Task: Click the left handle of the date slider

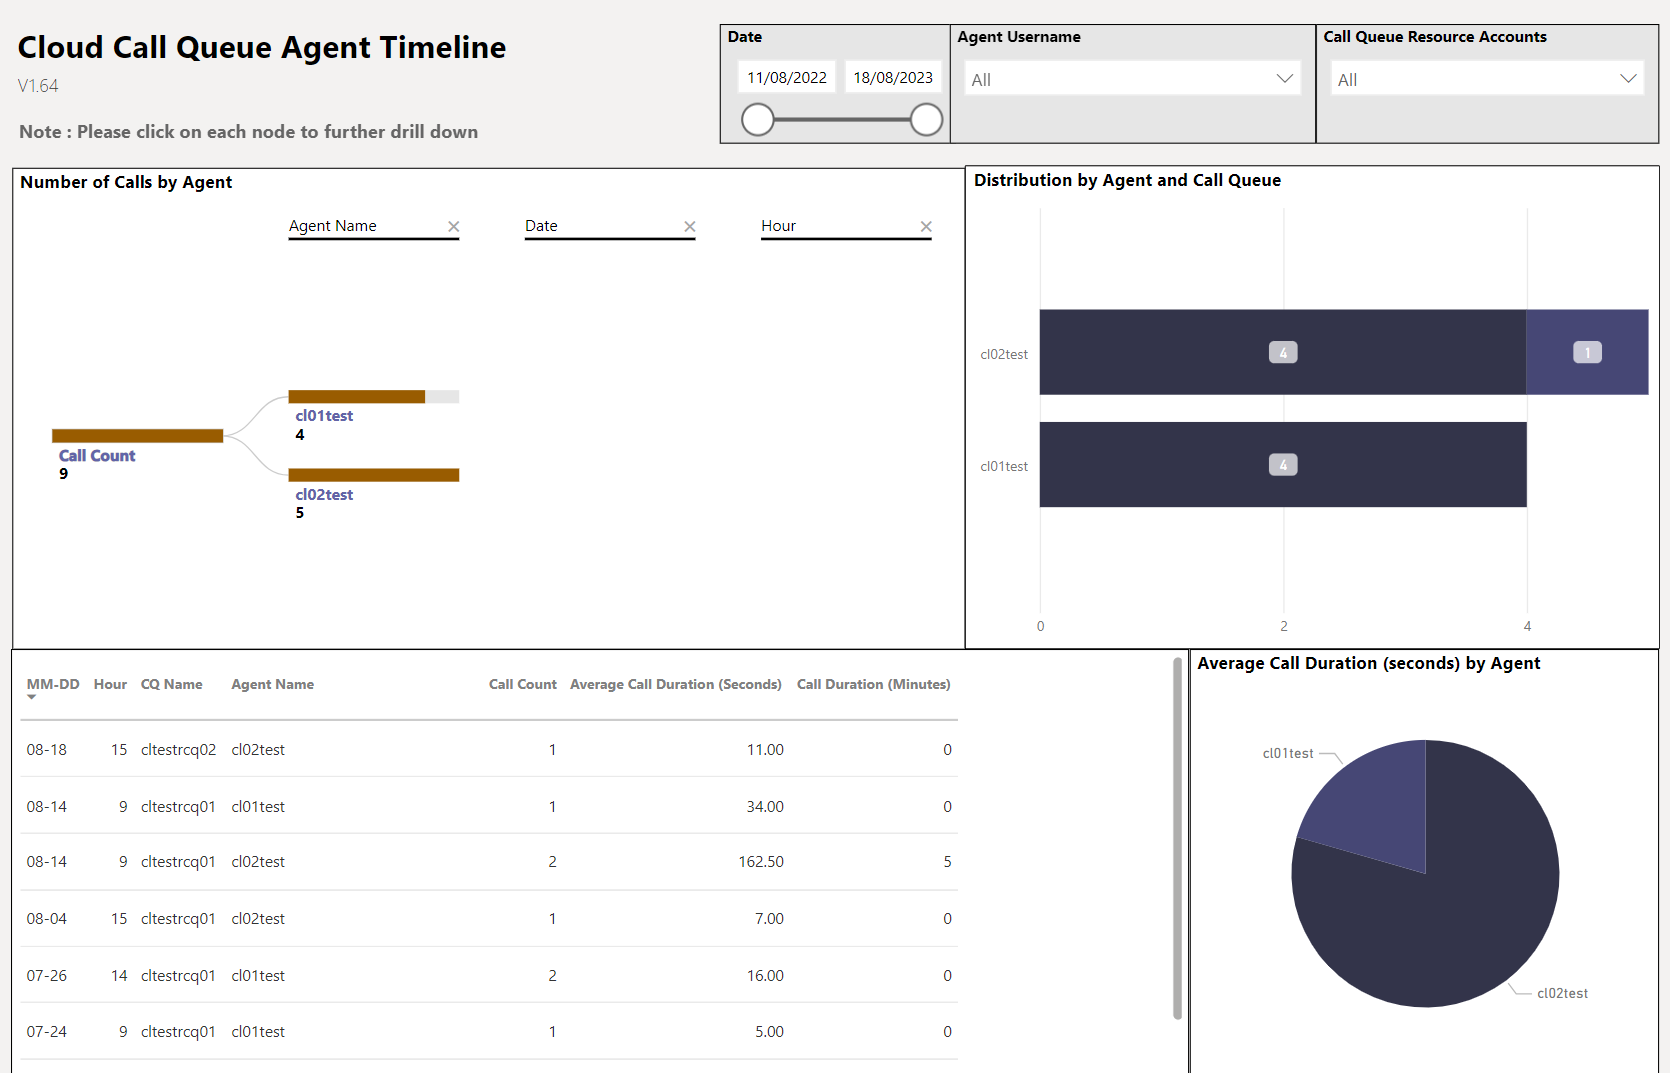Action: coord(758,120)
